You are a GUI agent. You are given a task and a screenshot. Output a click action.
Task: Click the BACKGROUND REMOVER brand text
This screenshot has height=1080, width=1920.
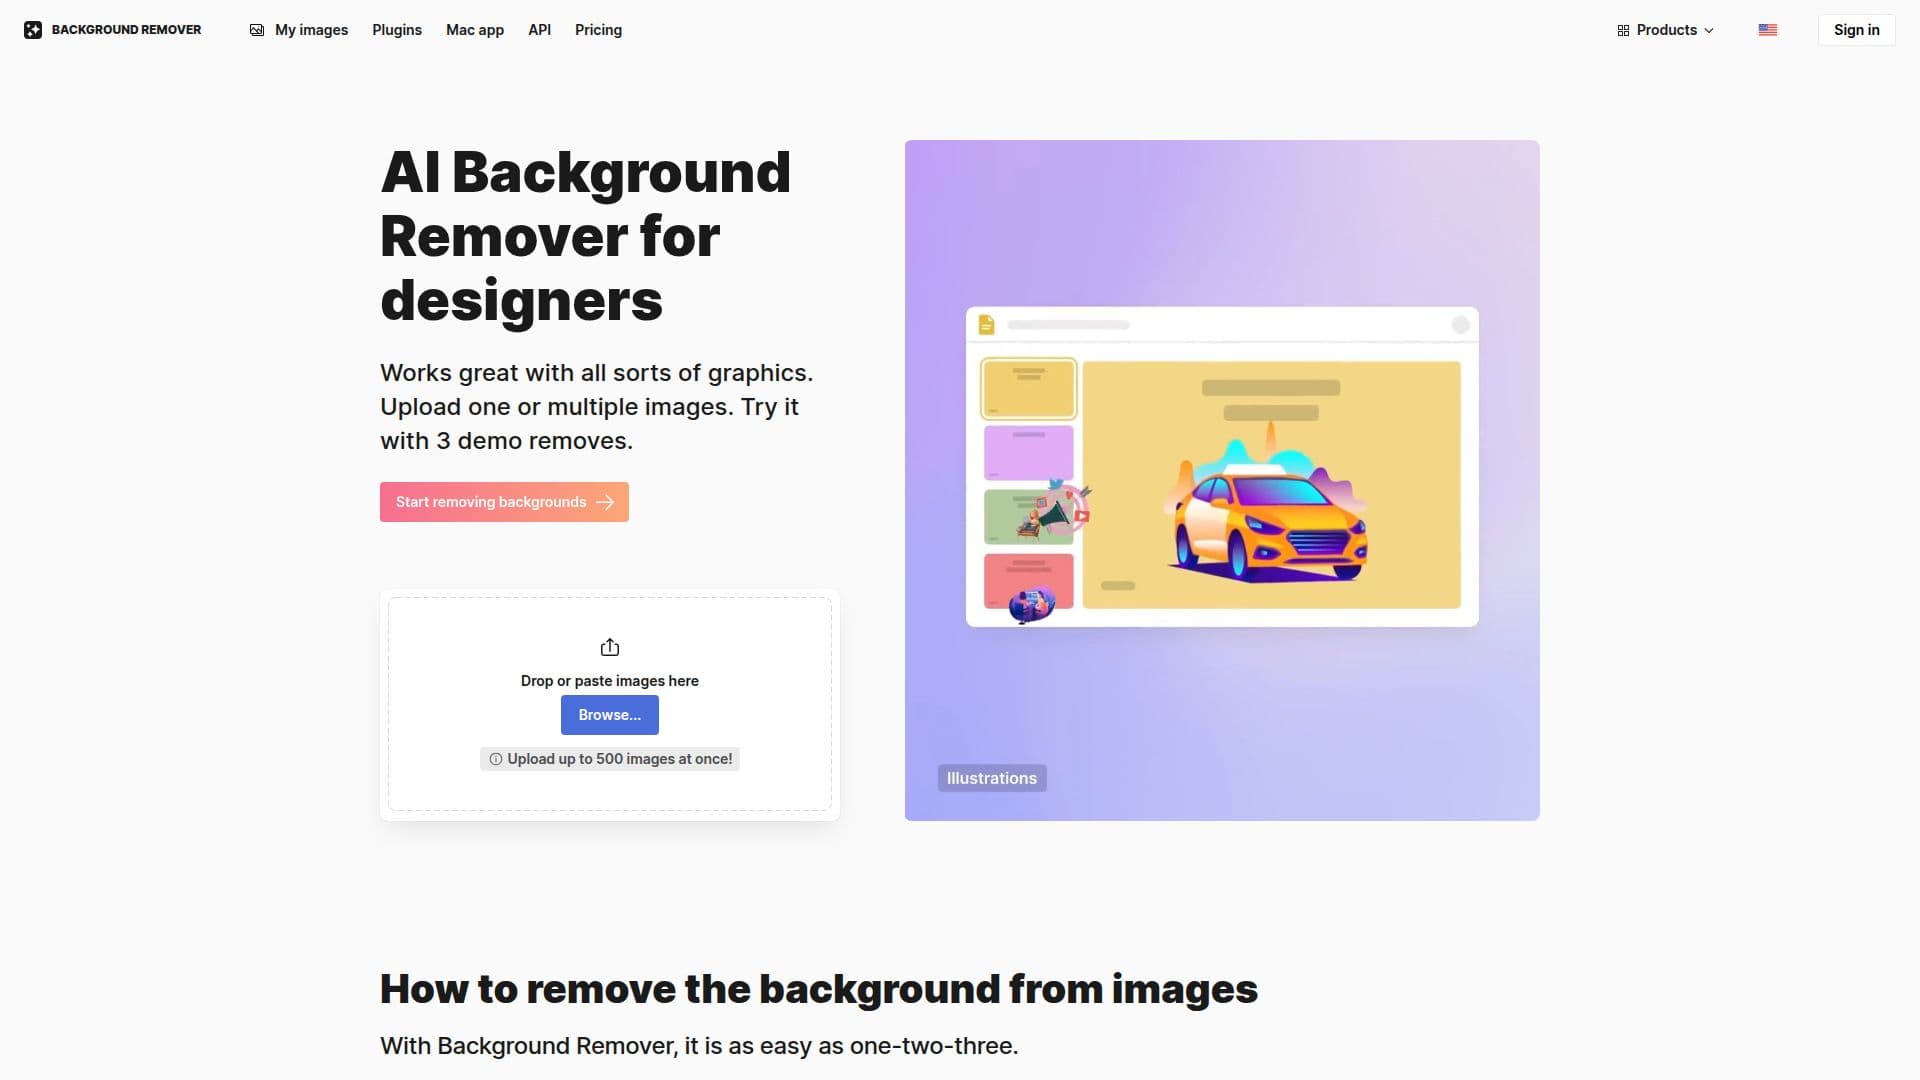coord(126,30)
